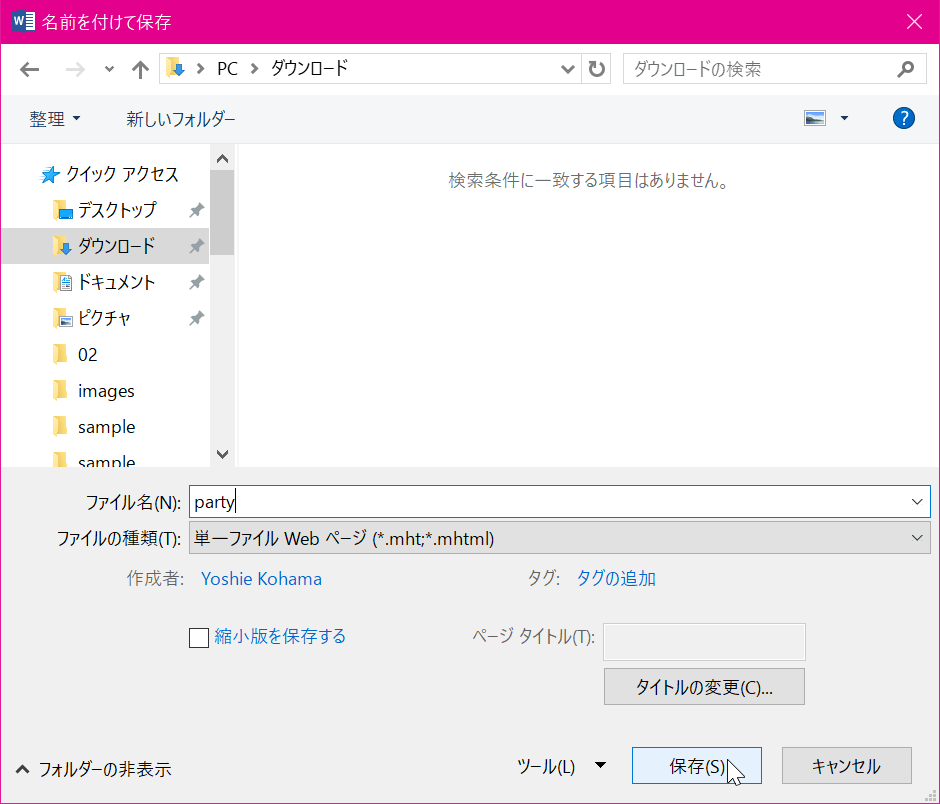Click the navigation pane scroll up arrow
The height and width of the screenshot is (804, 940).
pos(222,158)
